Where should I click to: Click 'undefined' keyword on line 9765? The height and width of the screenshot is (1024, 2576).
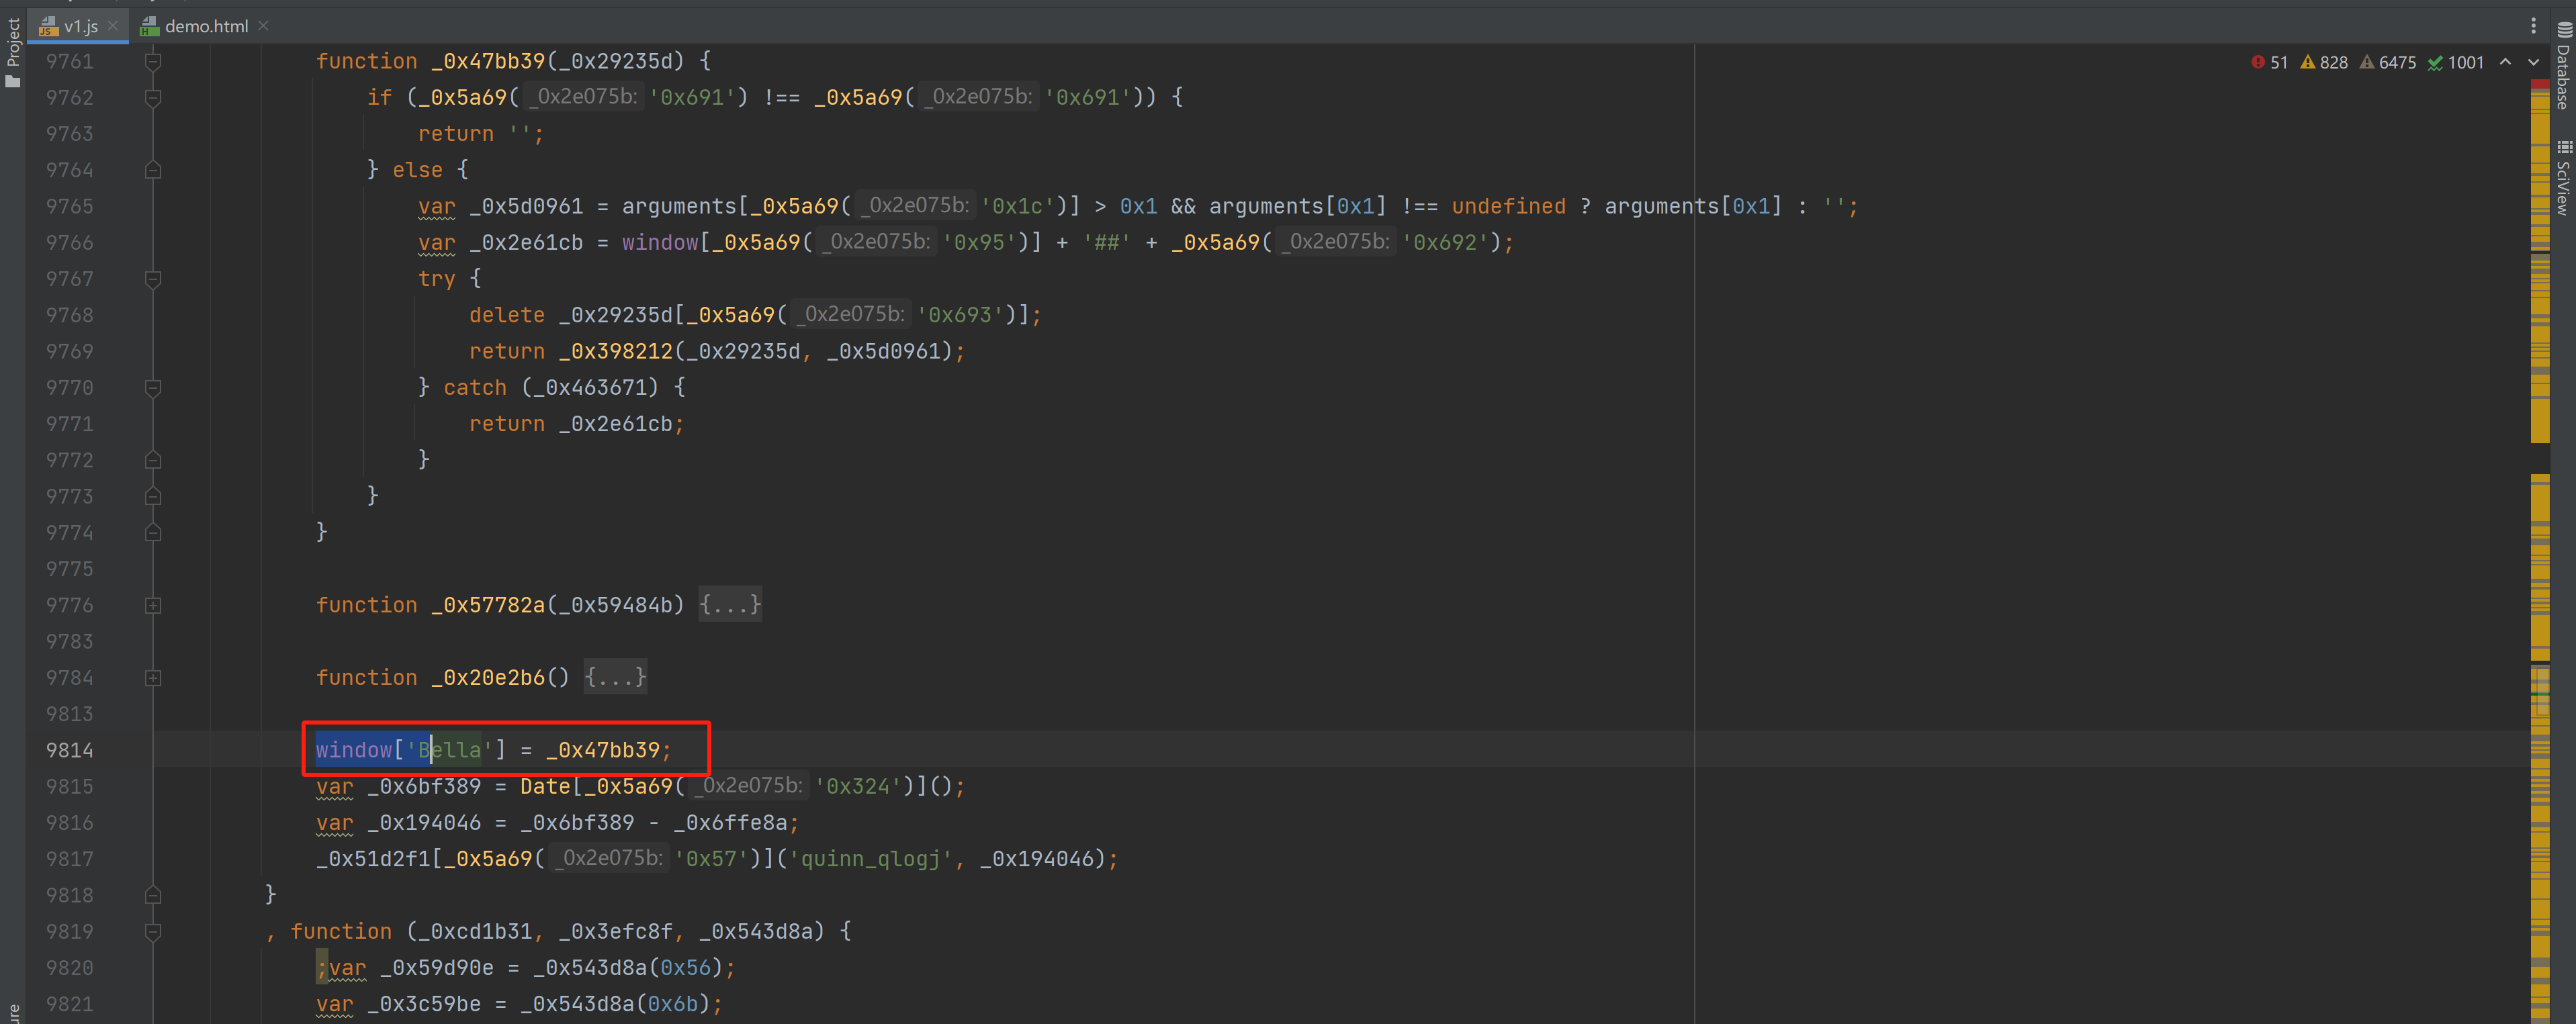point(1508,206)
